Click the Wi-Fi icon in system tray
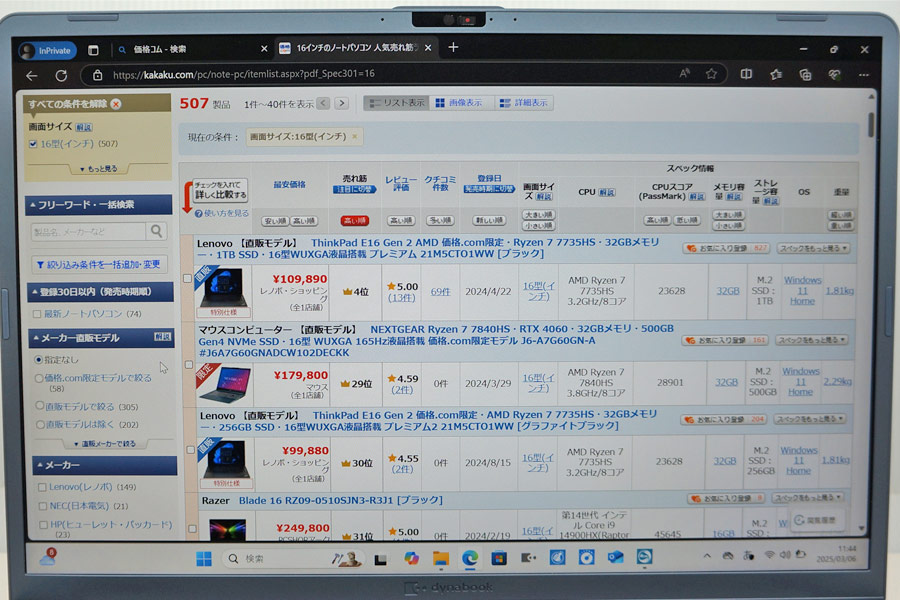900x600 pixels. coord(769,555)
